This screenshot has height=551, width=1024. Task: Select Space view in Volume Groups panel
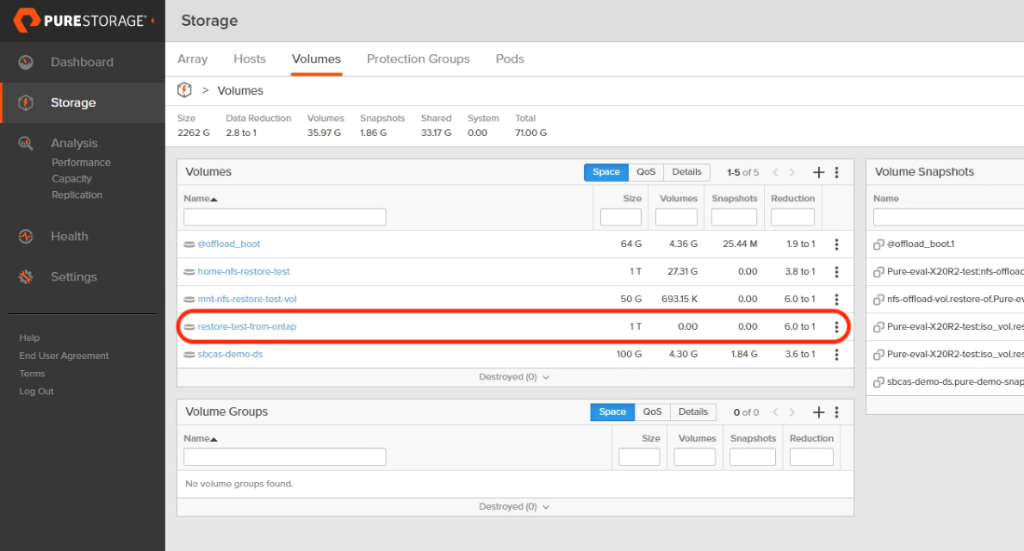point(612,412)
